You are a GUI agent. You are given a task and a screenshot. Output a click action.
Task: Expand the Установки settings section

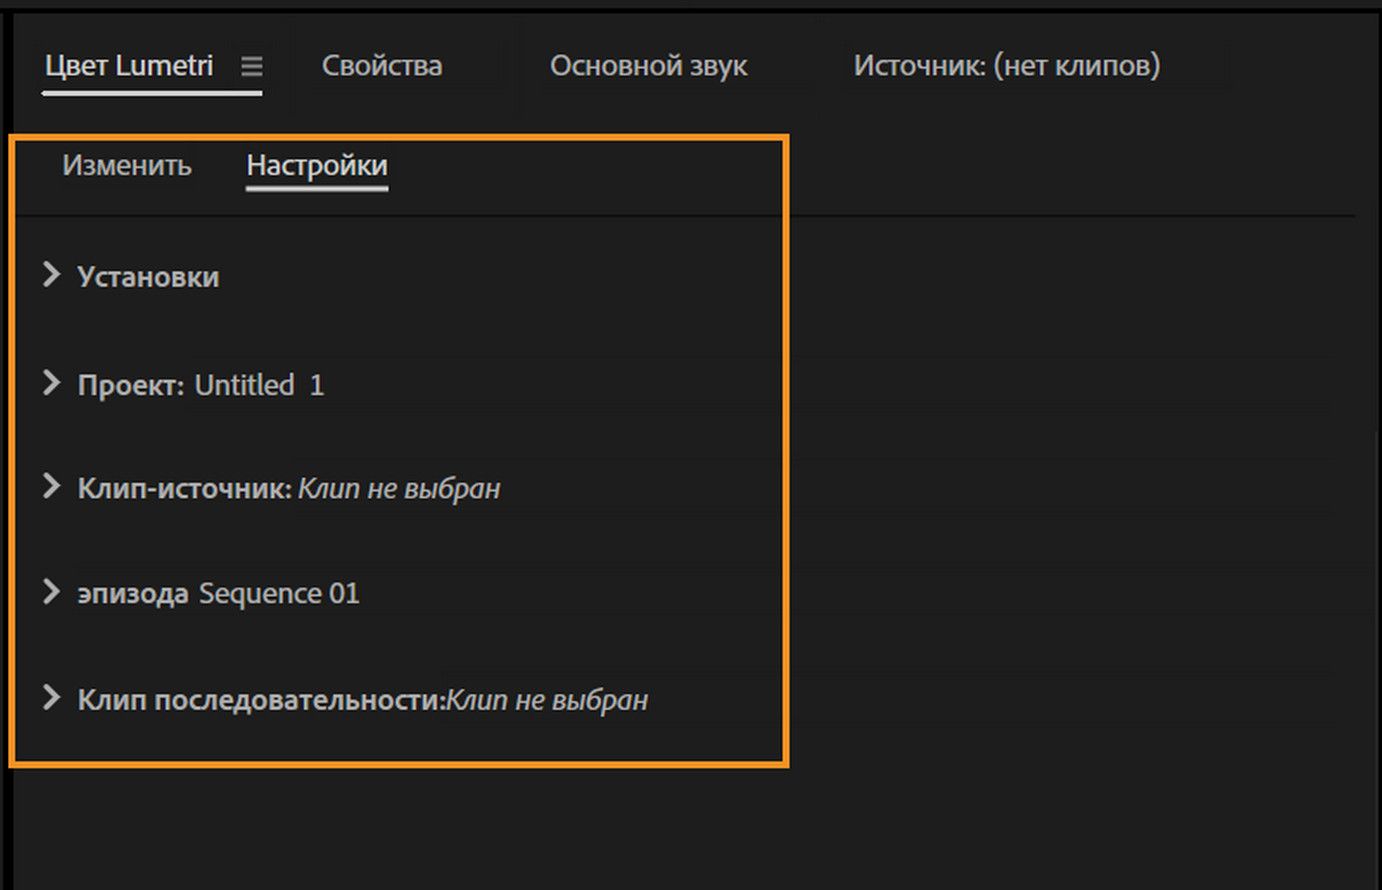click(148, 277)
